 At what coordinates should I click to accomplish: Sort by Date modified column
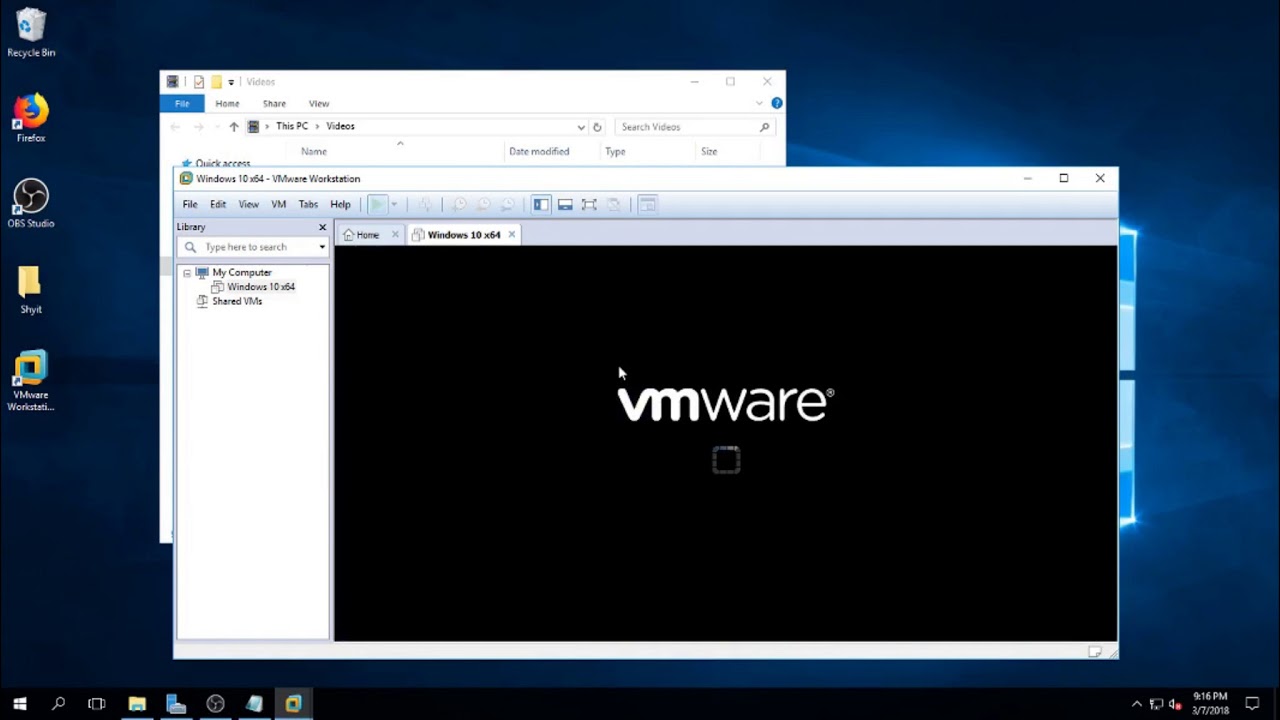point(539,152)
